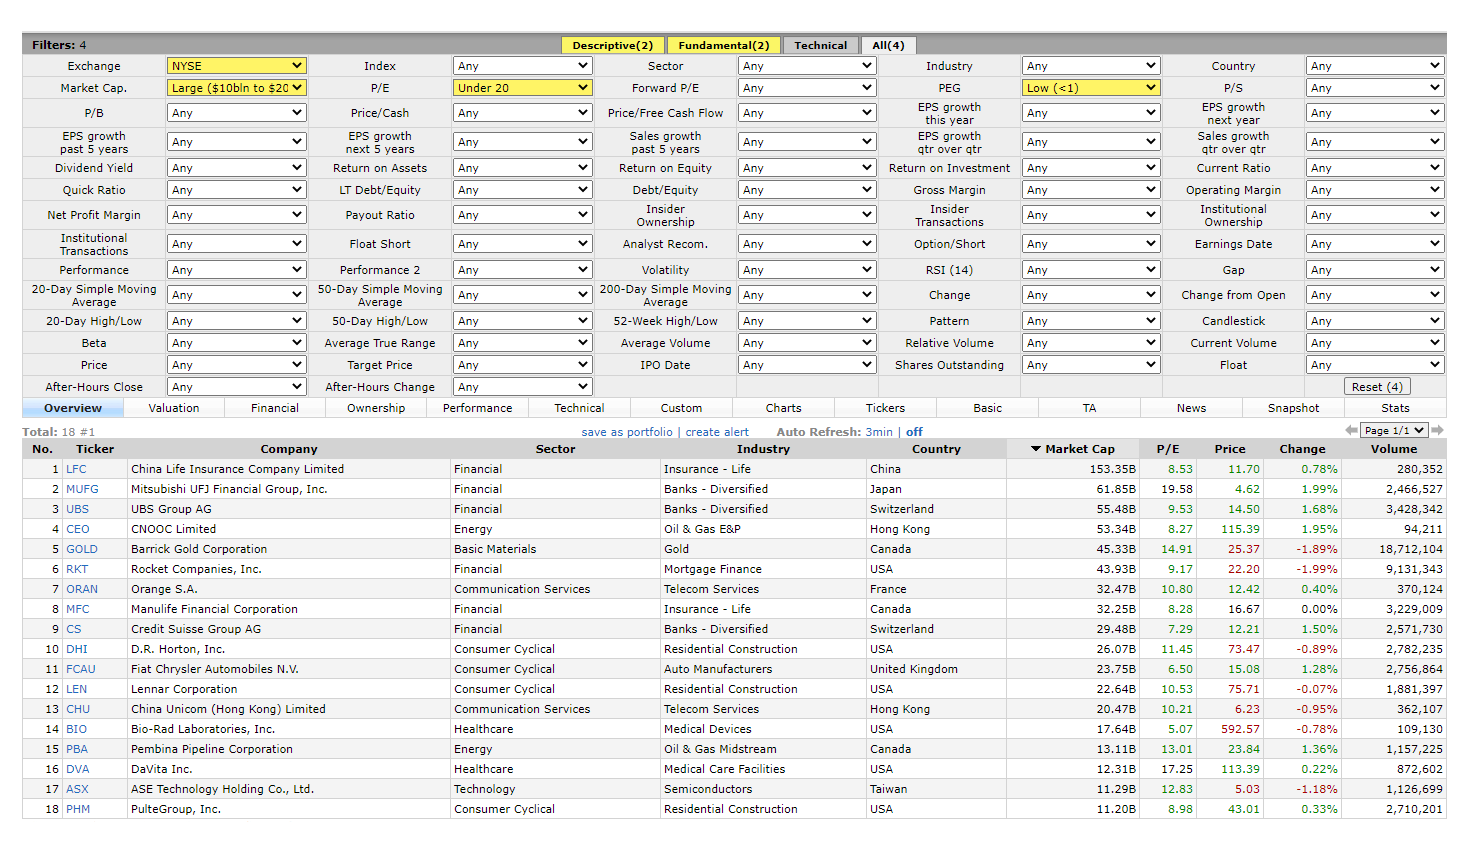Sort table by Change column header

1302,449
